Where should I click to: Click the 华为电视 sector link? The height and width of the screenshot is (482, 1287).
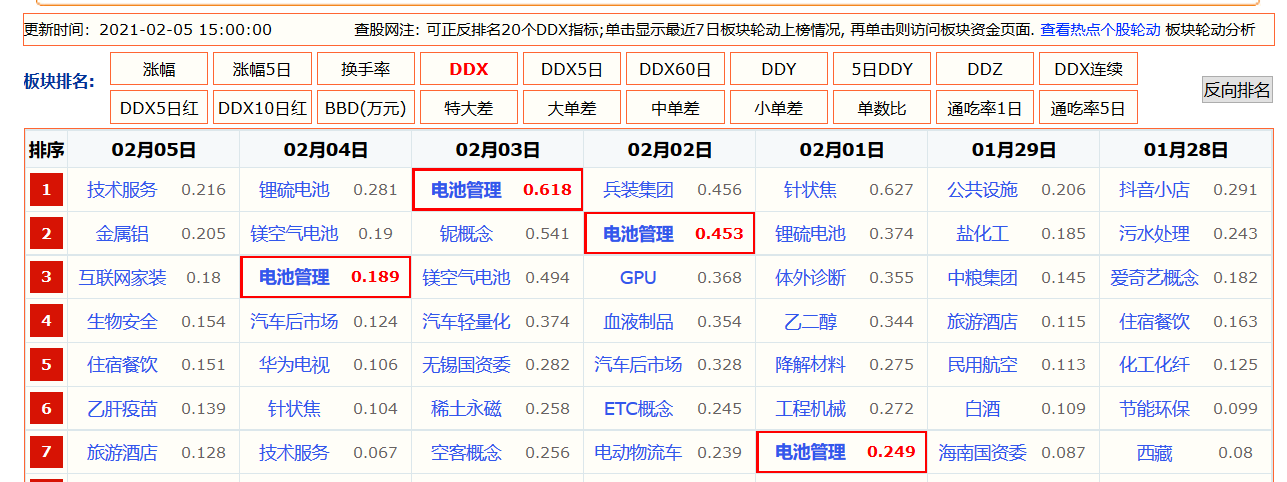(x=294, y=365)
